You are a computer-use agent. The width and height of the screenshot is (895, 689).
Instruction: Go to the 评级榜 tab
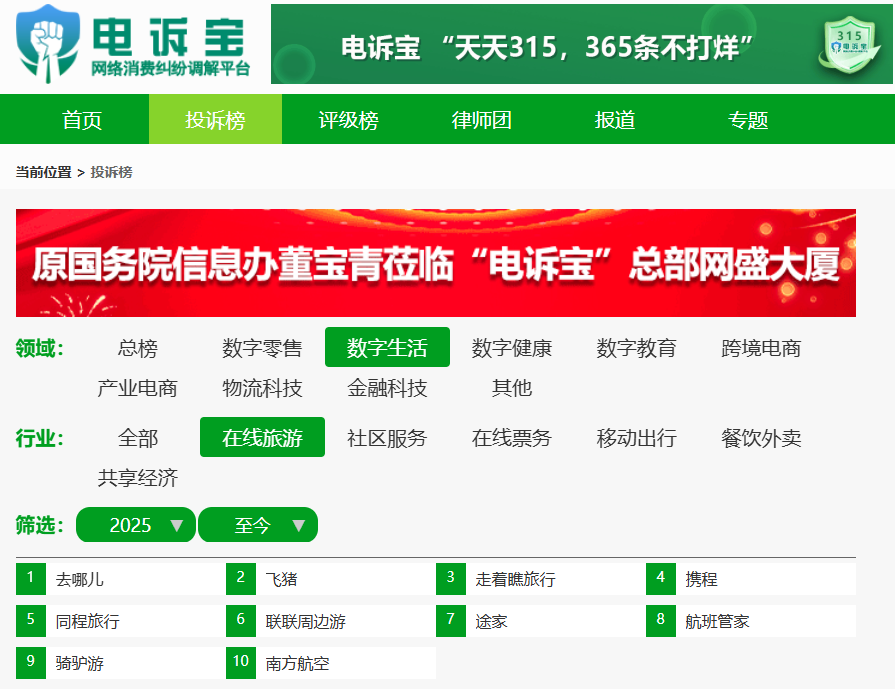348,119
